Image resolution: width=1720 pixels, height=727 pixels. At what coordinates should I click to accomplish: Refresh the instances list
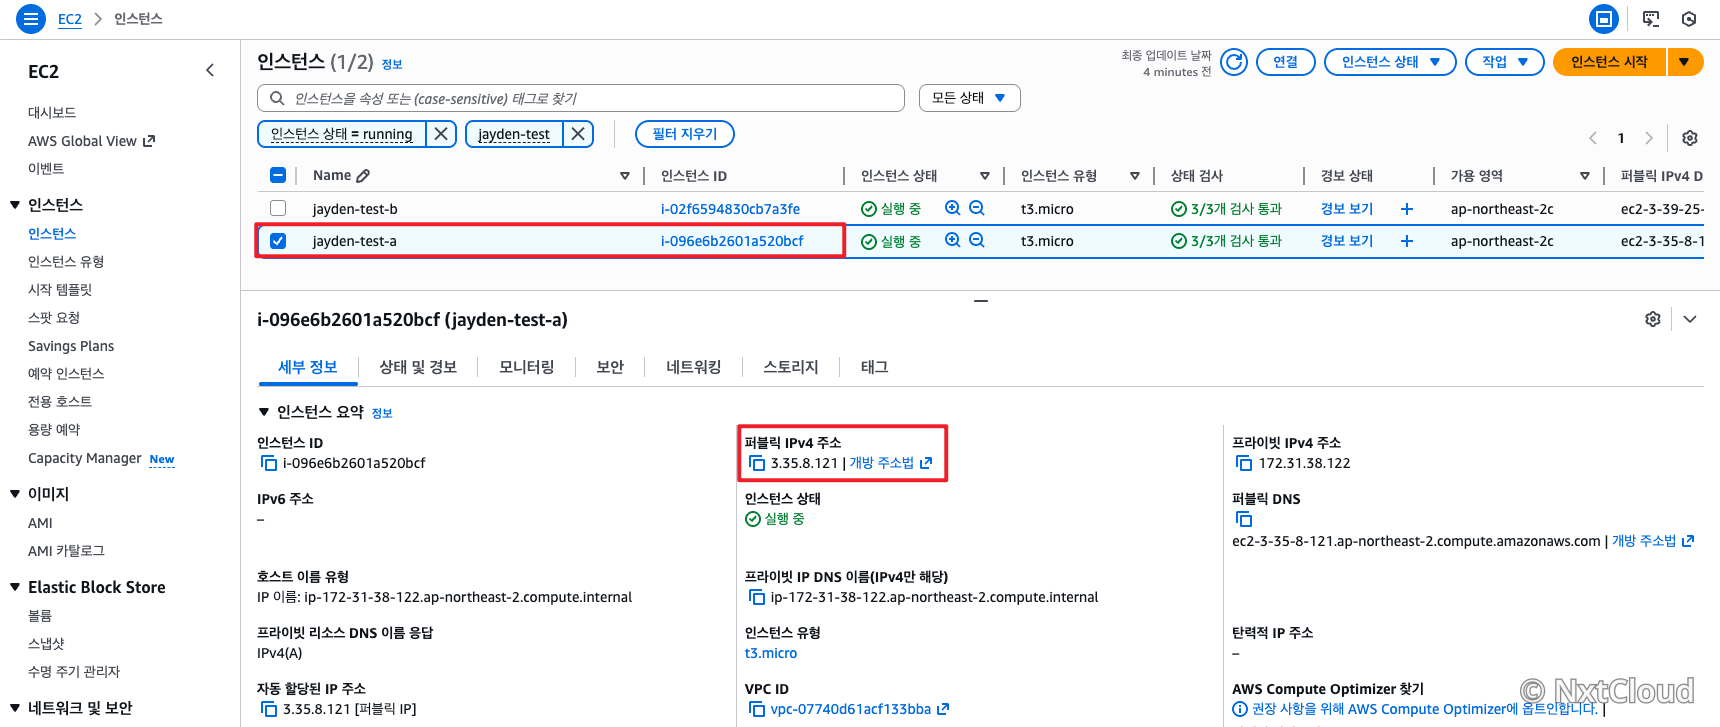pos(1235,62)
